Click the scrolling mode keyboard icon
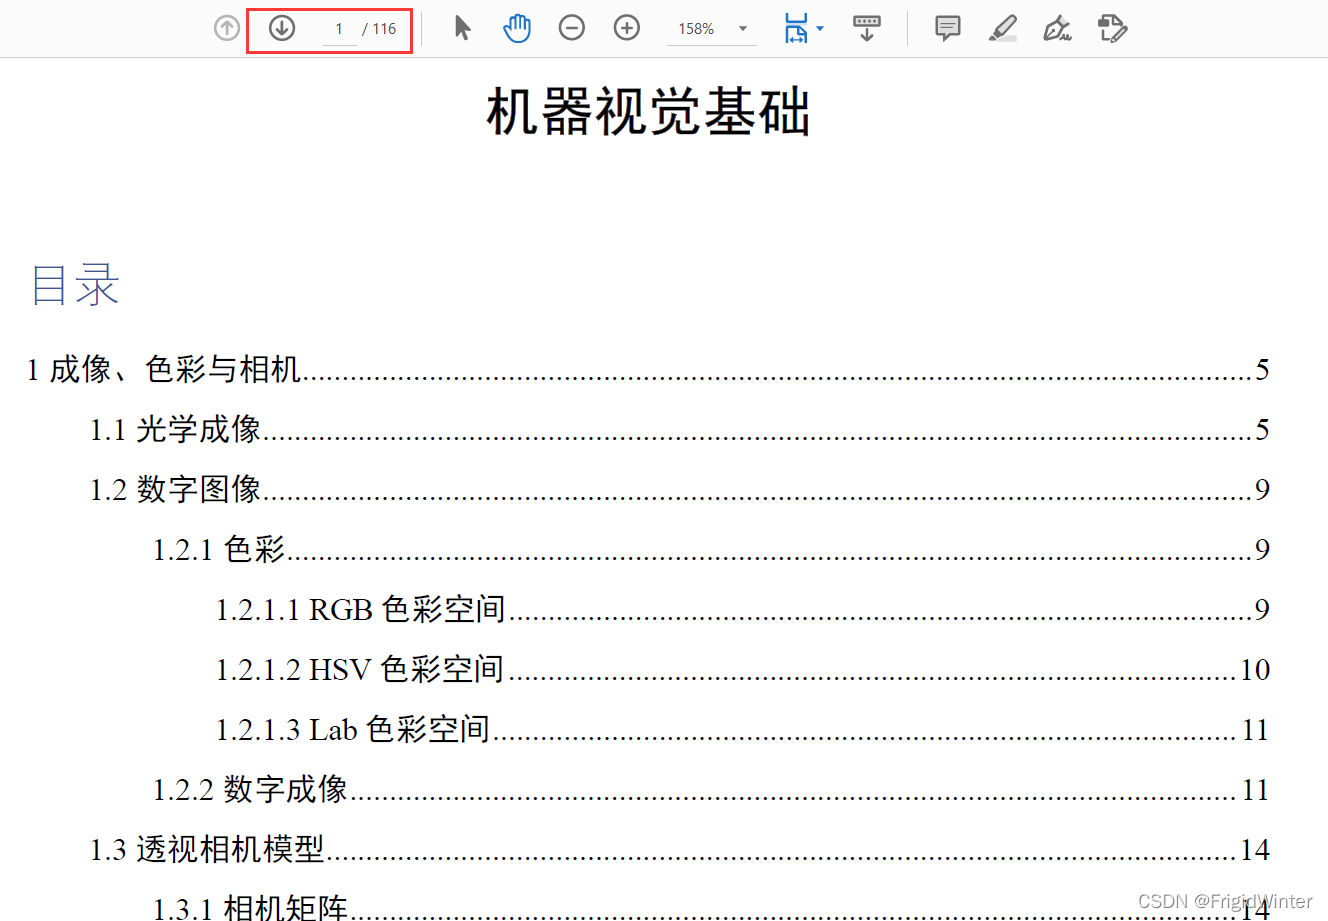The width and height of the screenshot is (1328, 921). click(867, 28)
